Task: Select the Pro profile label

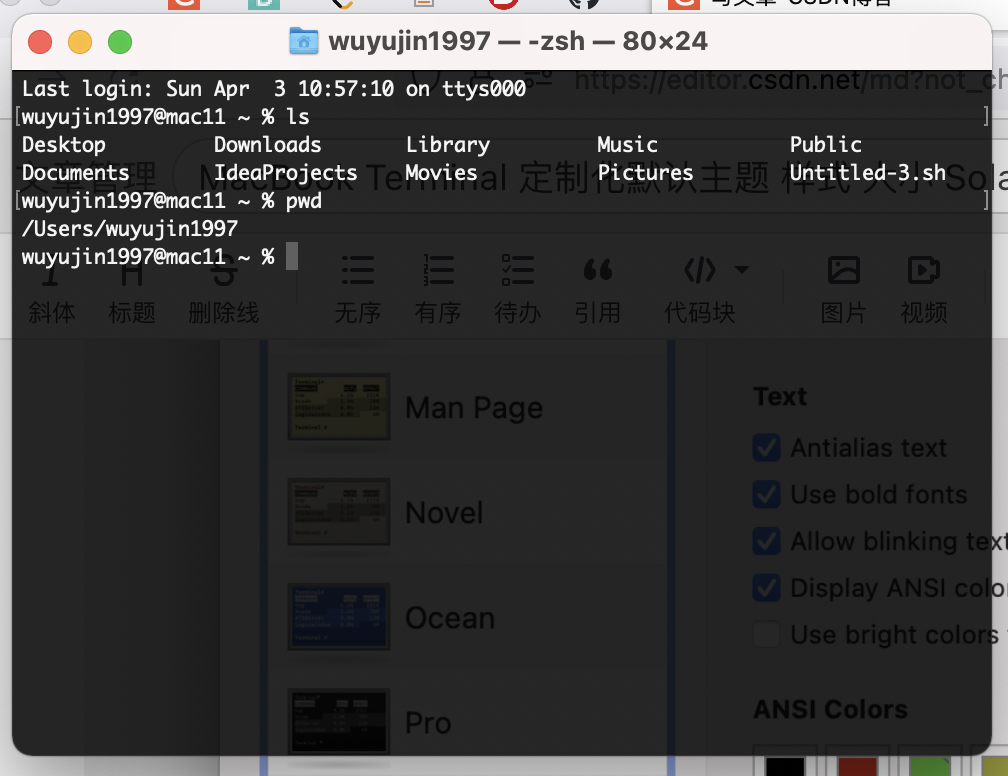Action: (428, 723)
